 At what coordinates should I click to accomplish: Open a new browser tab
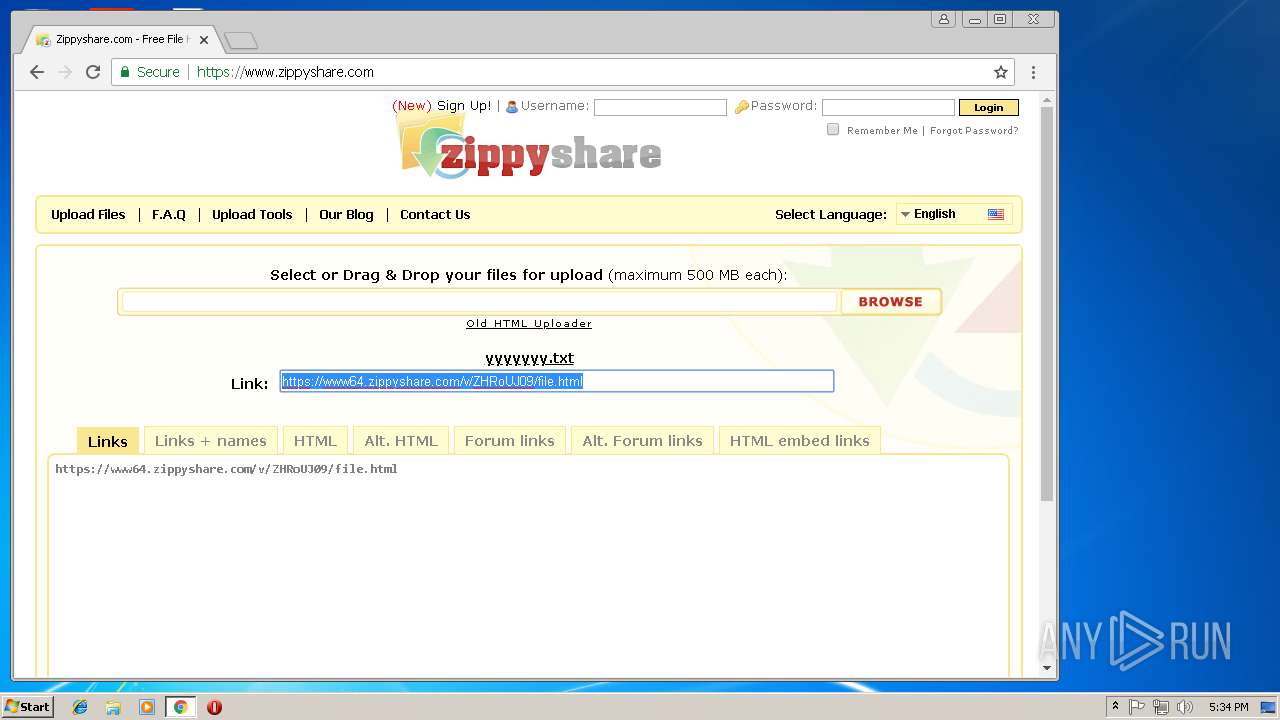coord(241,40)
